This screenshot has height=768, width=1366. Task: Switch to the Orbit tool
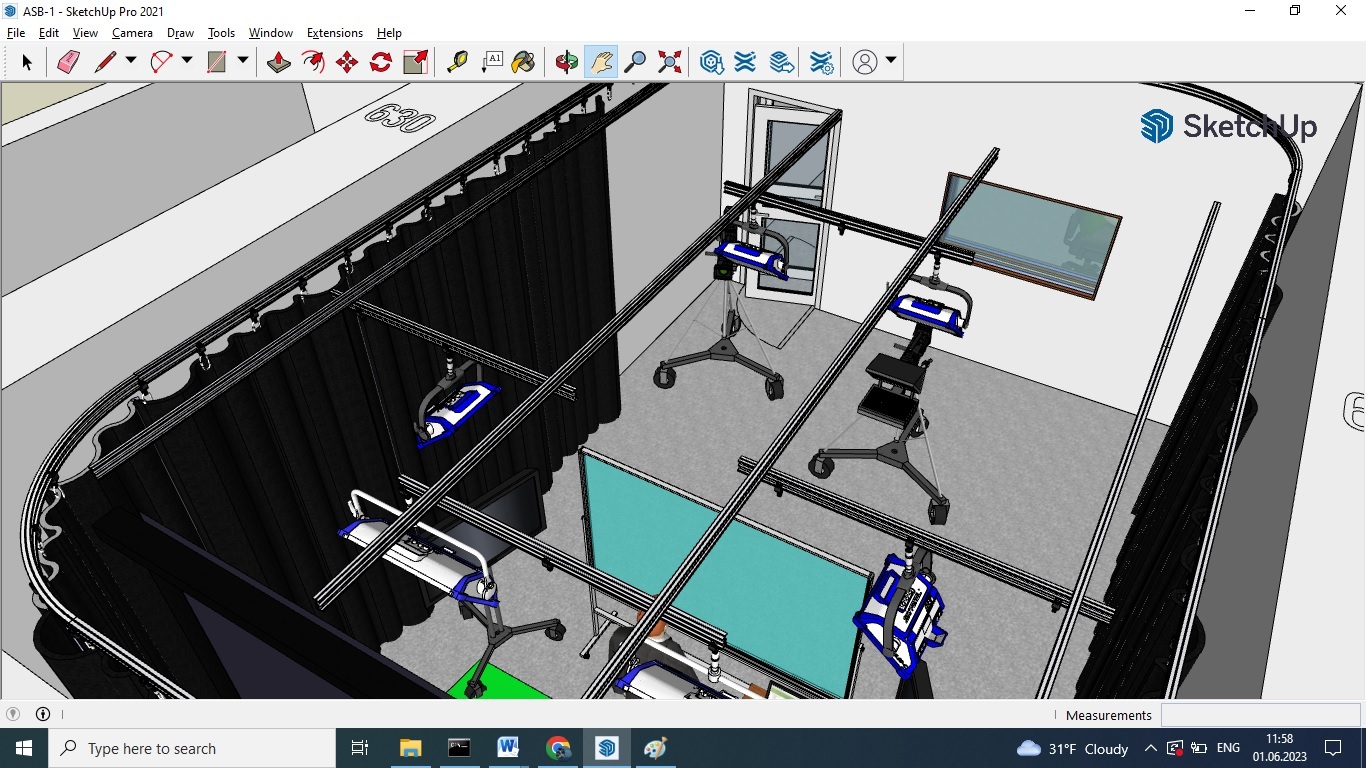(567, 62)
